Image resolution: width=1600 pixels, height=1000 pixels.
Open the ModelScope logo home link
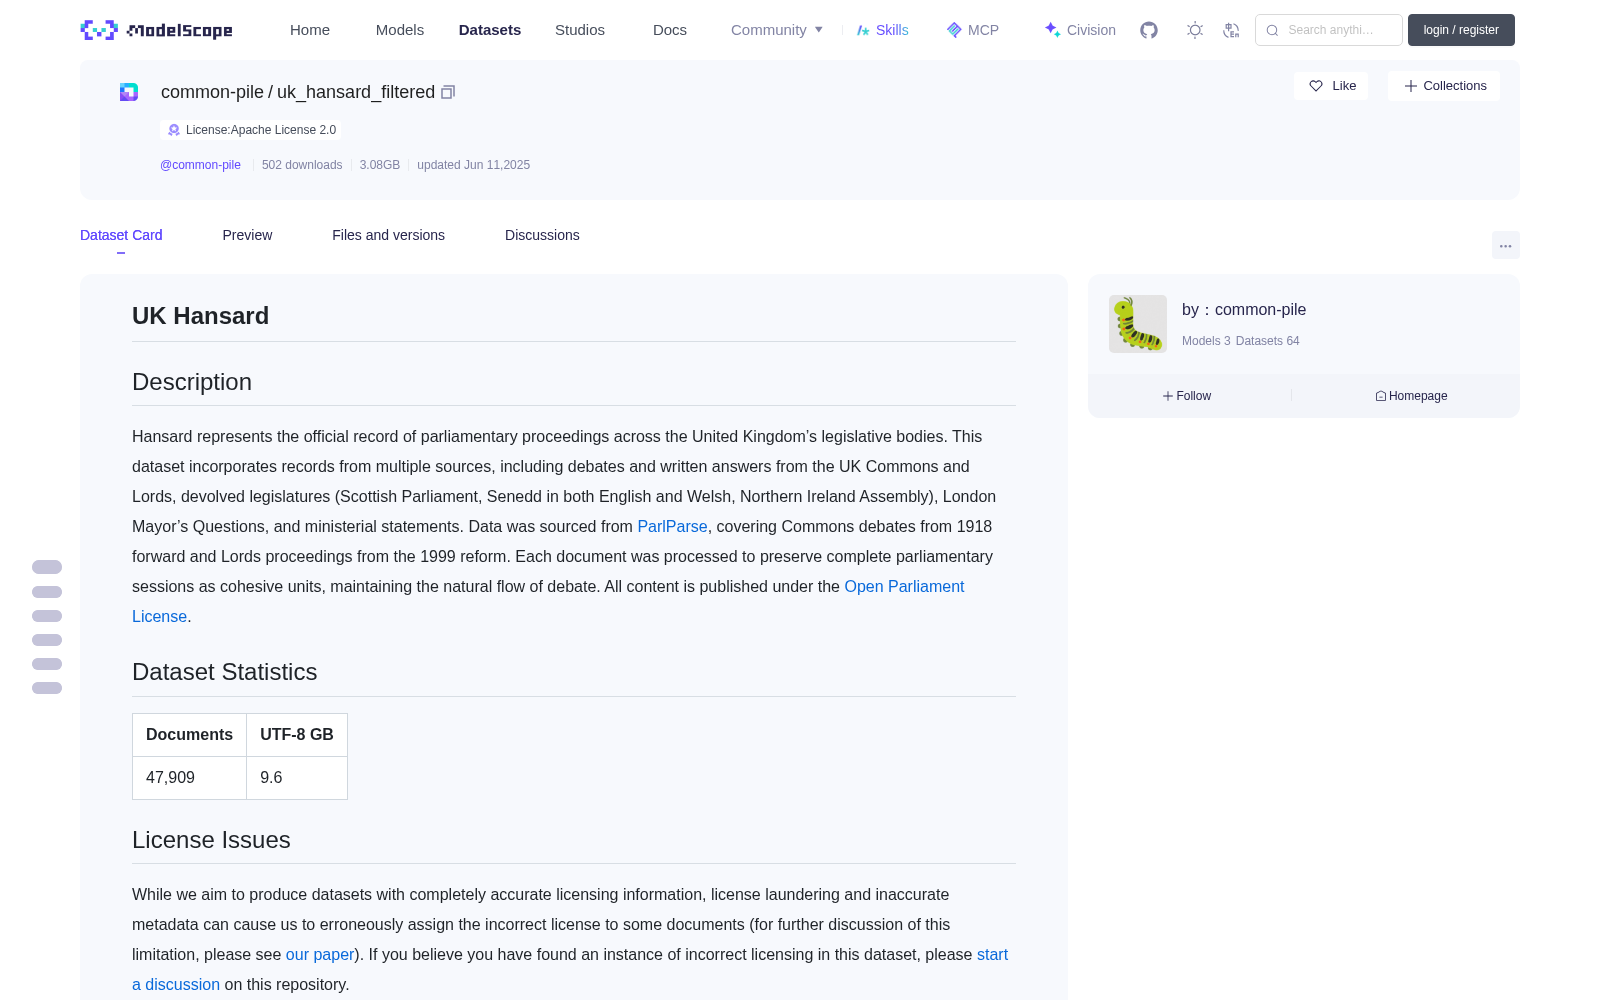[x=156, y=30]
